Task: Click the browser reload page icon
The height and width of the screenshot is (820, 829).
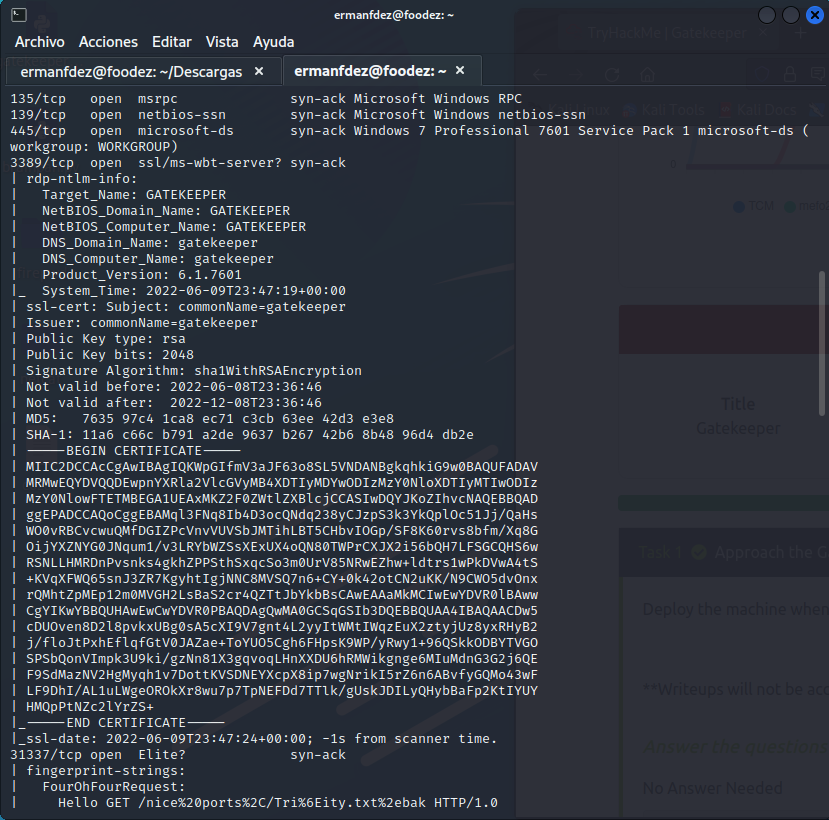Action: (x=612, y=75)
